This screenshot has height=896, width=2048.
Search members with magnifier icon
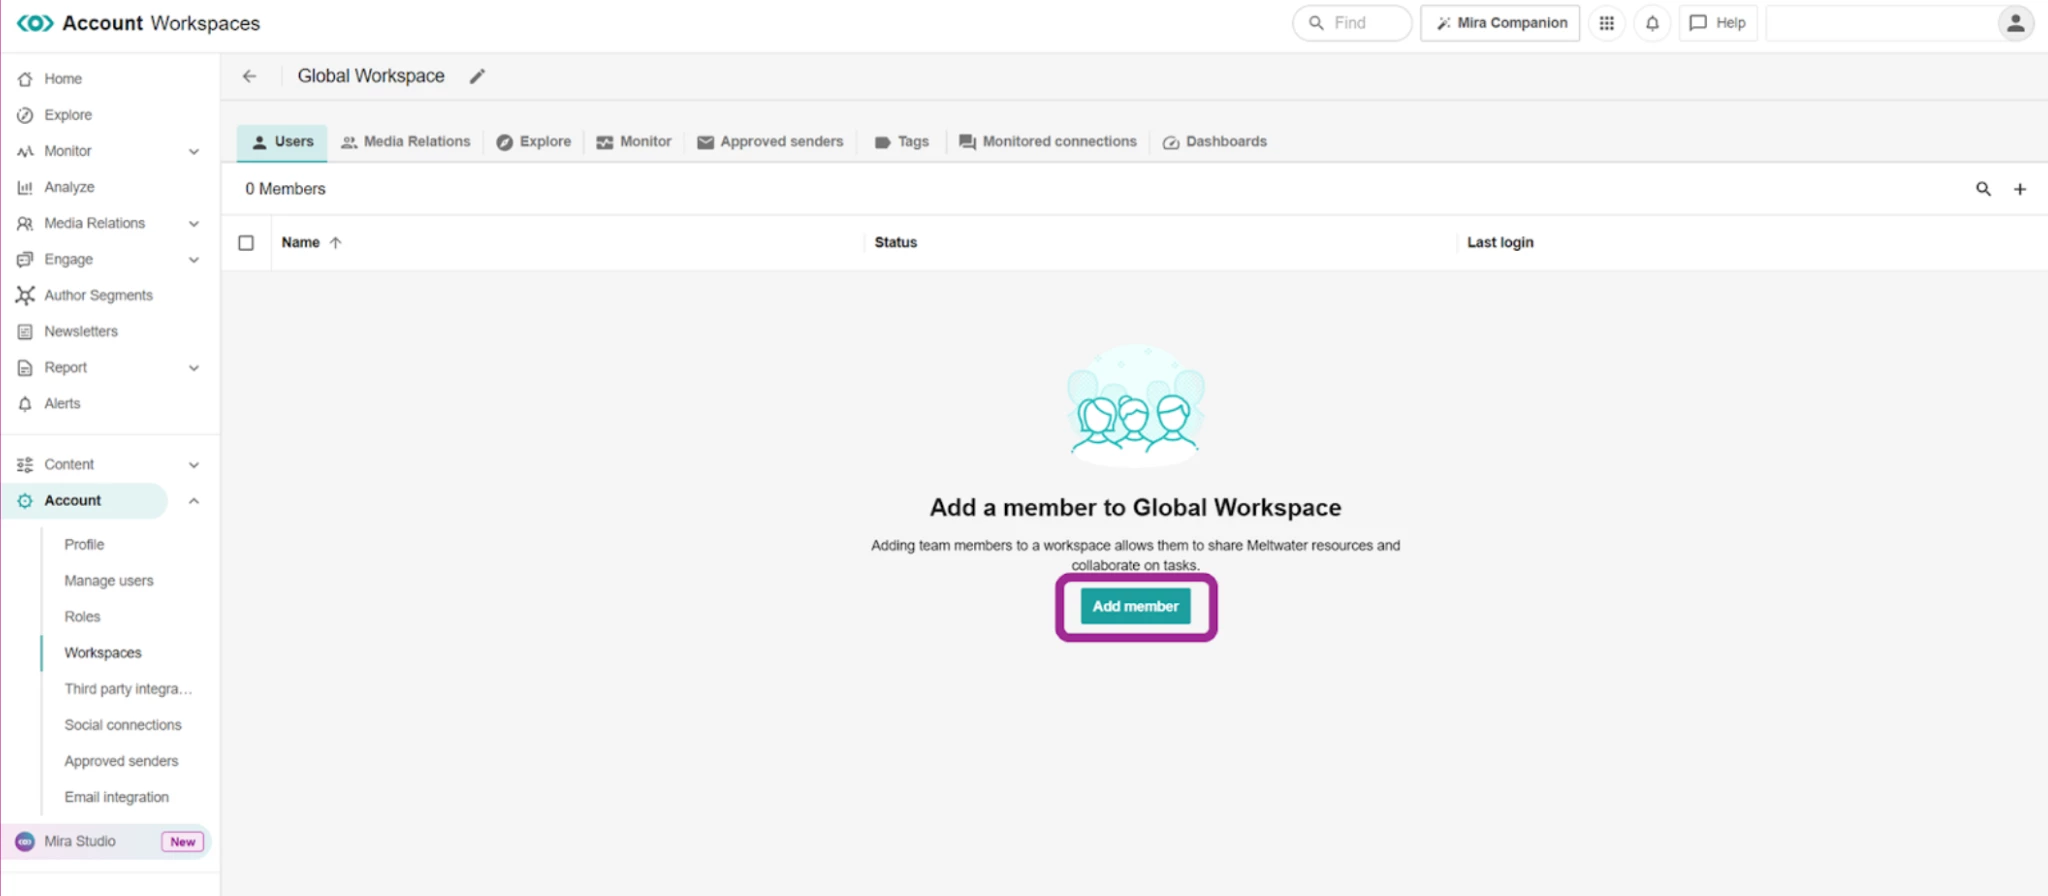(1983, 189)
